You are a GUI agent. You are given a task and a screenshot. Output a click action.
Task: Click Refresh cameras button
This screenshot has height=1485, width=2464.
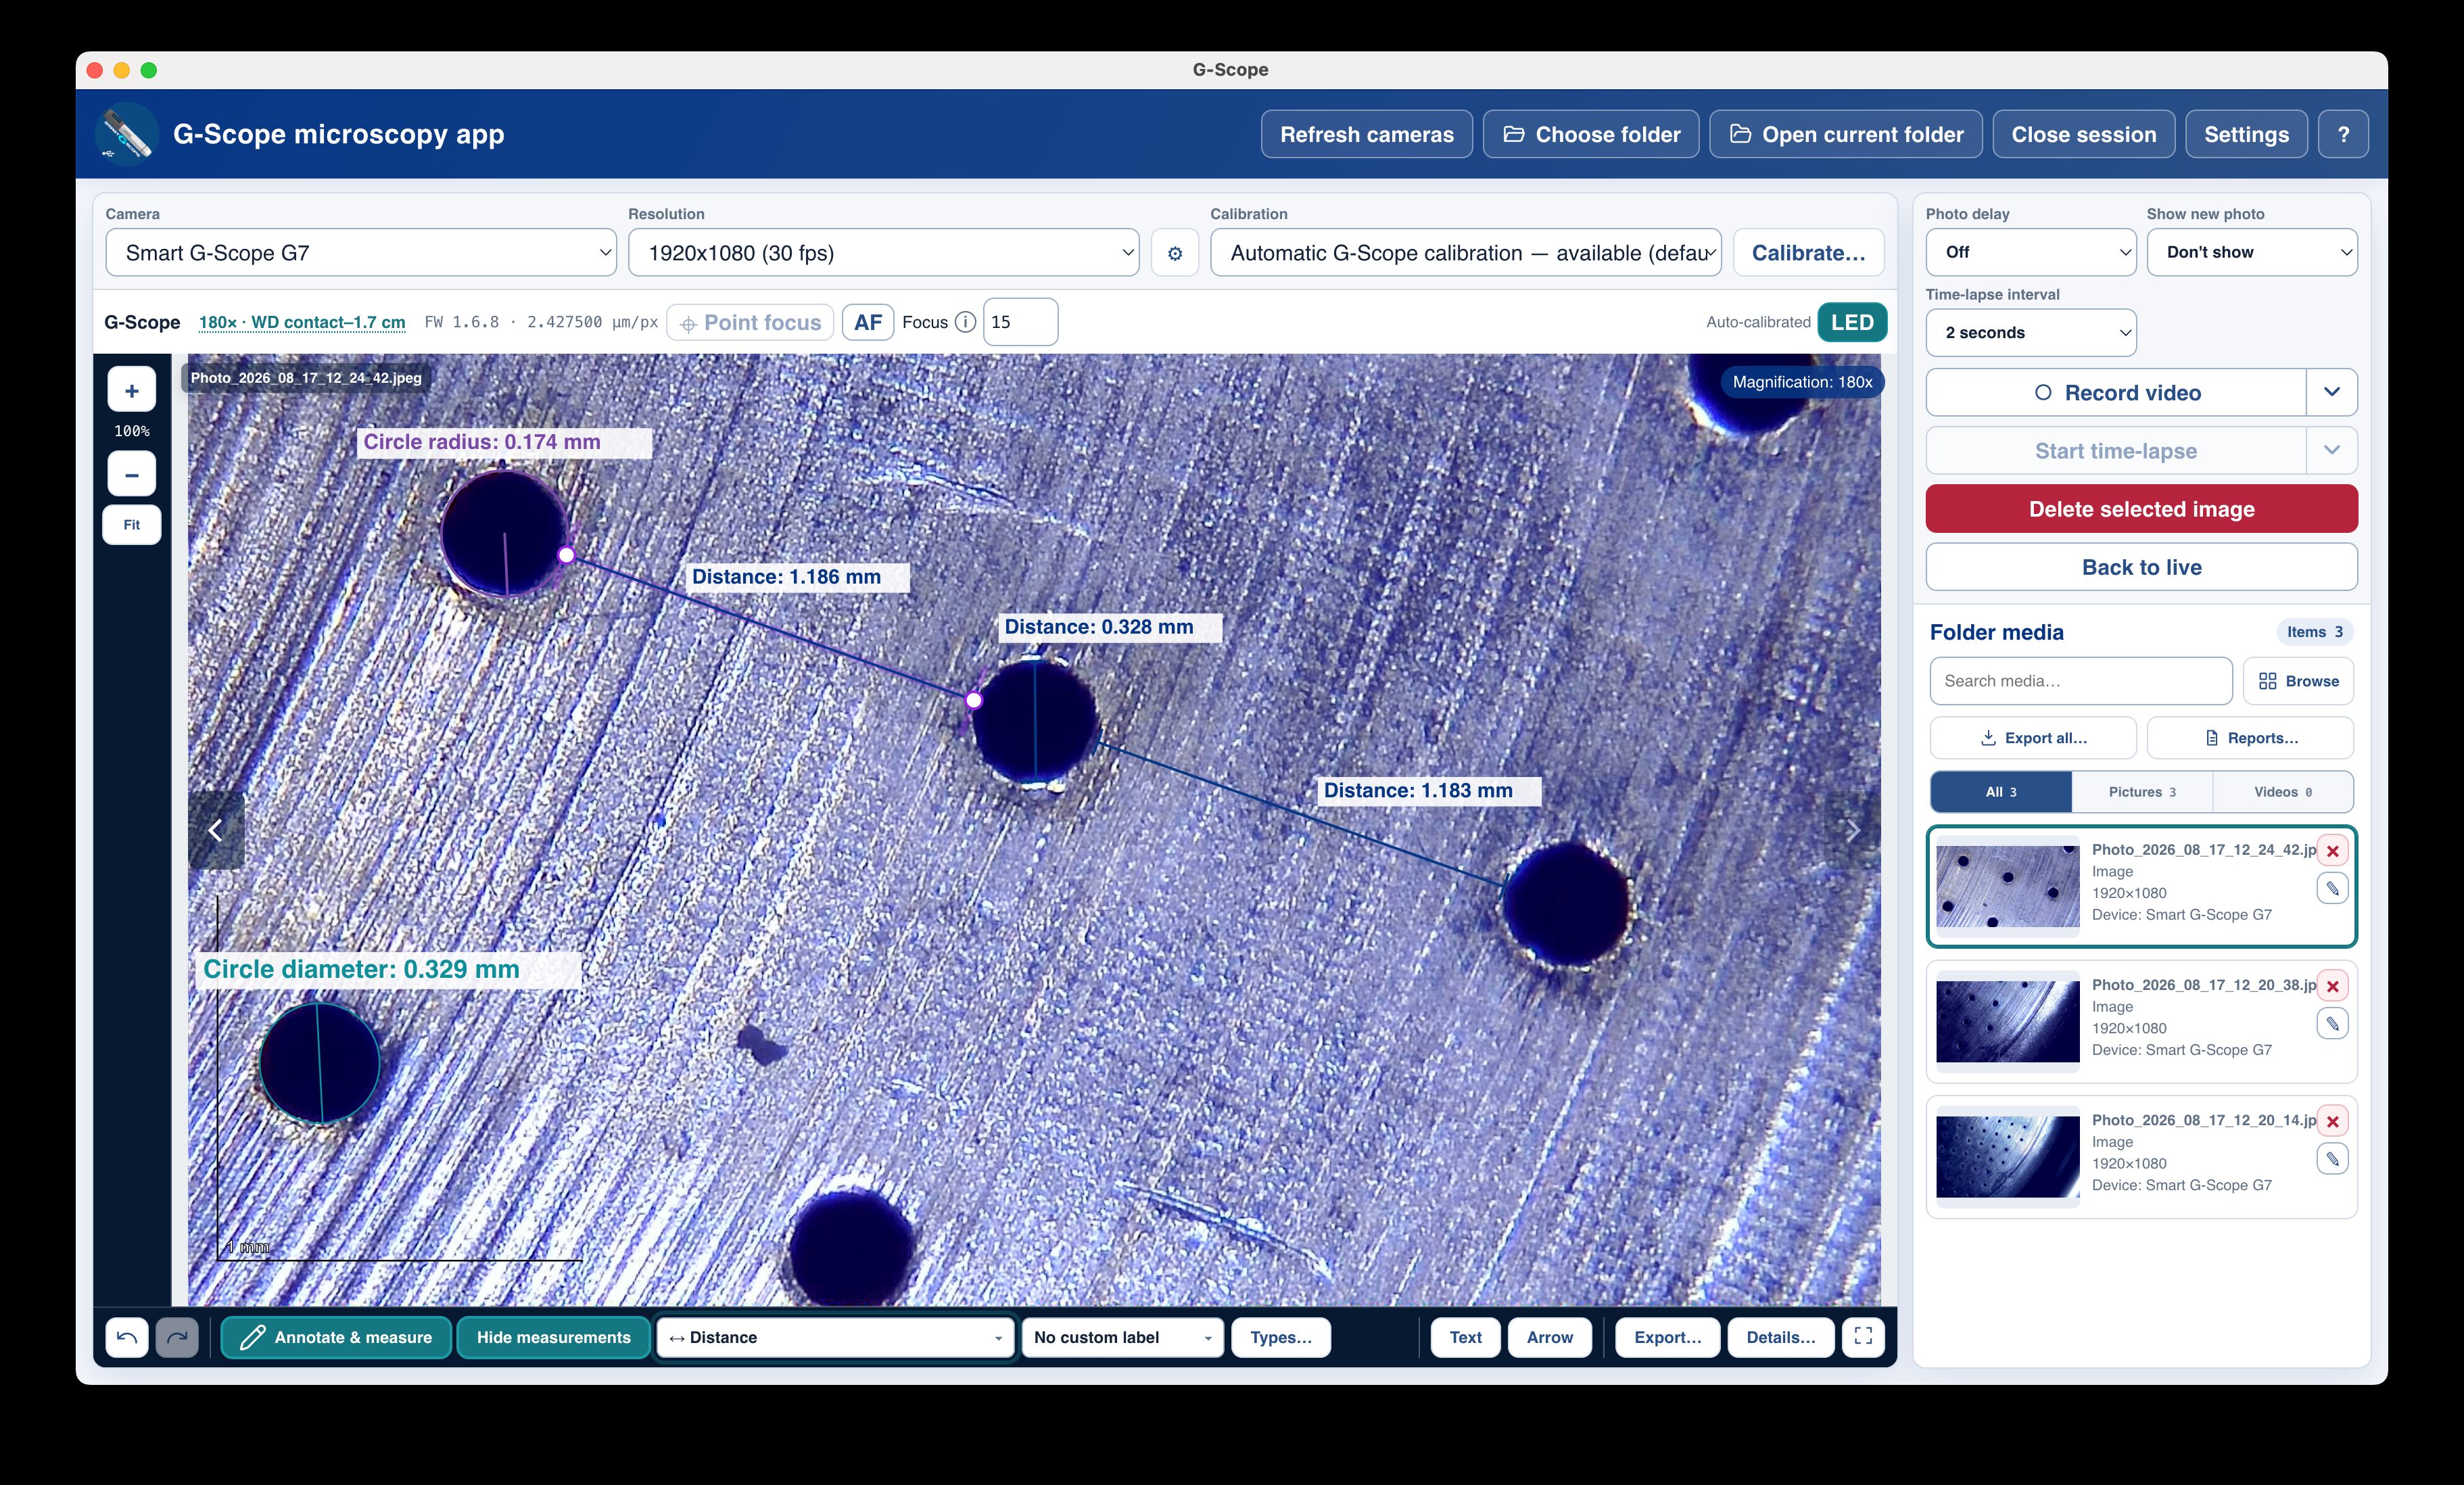pyautogui.click(x=1366, y=134)
